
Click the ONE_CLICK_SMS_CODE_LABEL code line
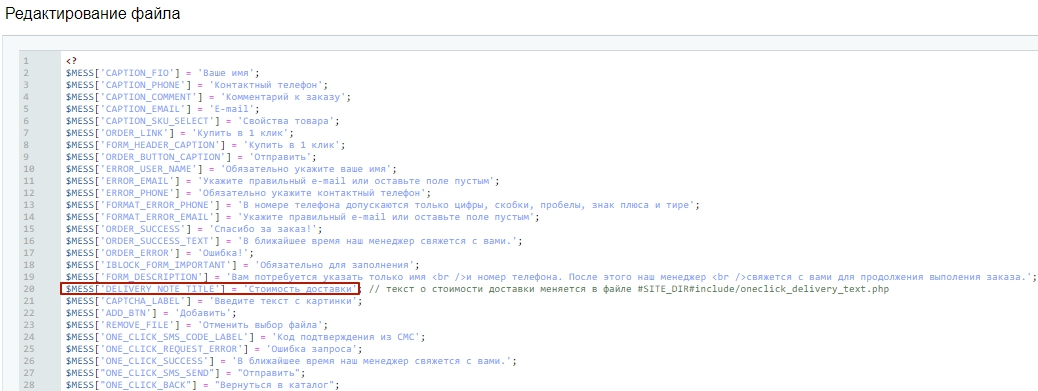click(246, 337)
